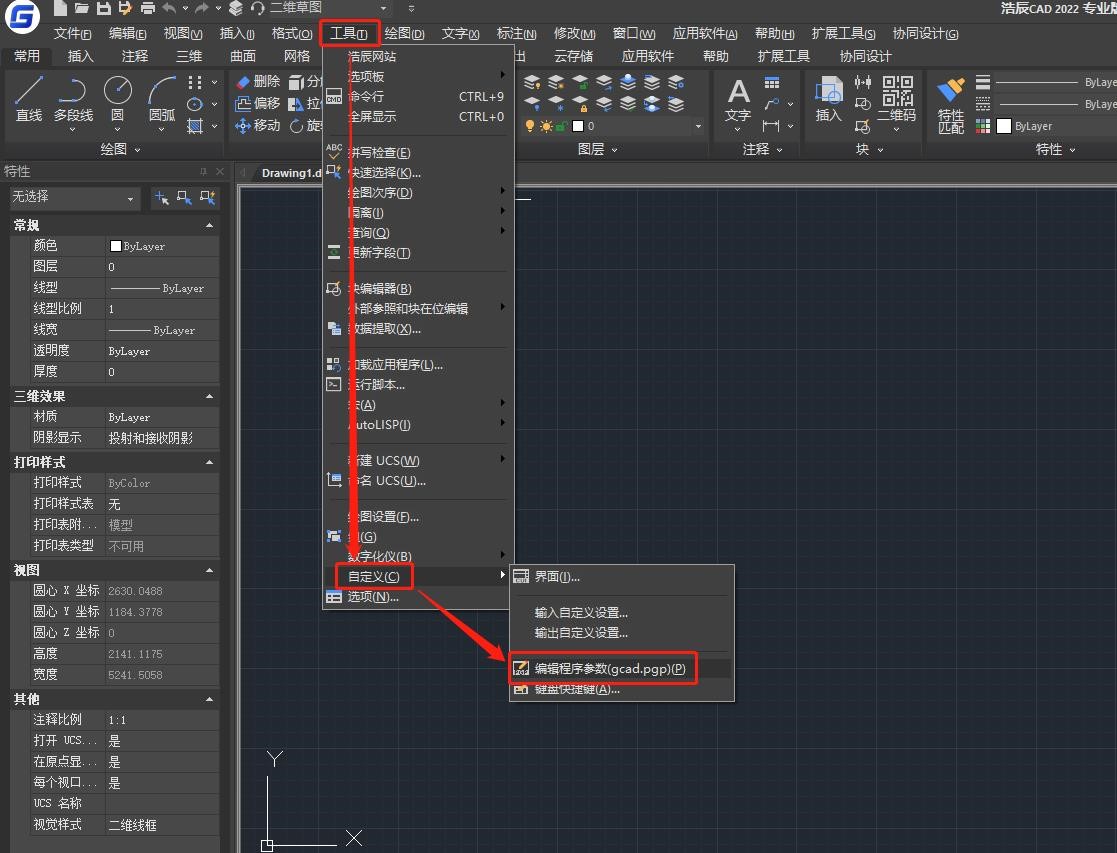
Task: Switch to the 扩展工具 ribbon tab
Action: [x=784, y=56]
